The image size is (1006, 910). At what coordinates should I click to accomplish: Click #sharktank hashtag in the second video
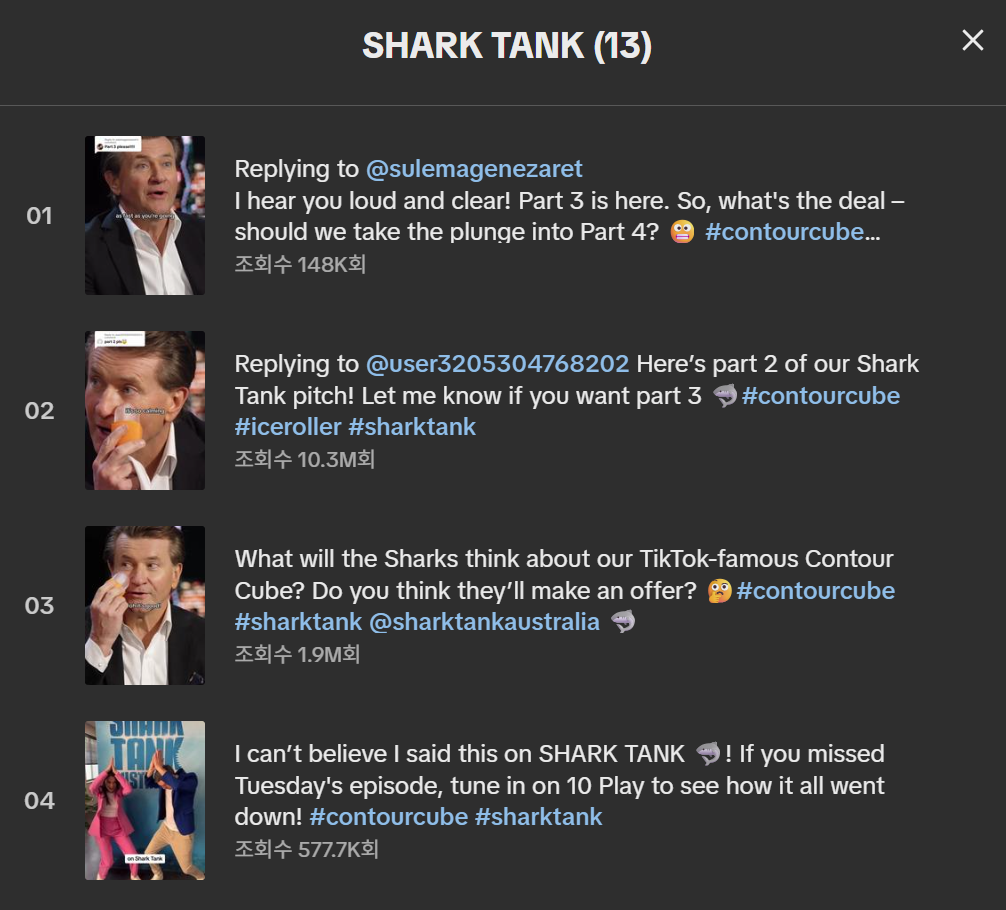click(x=412, y=428)
